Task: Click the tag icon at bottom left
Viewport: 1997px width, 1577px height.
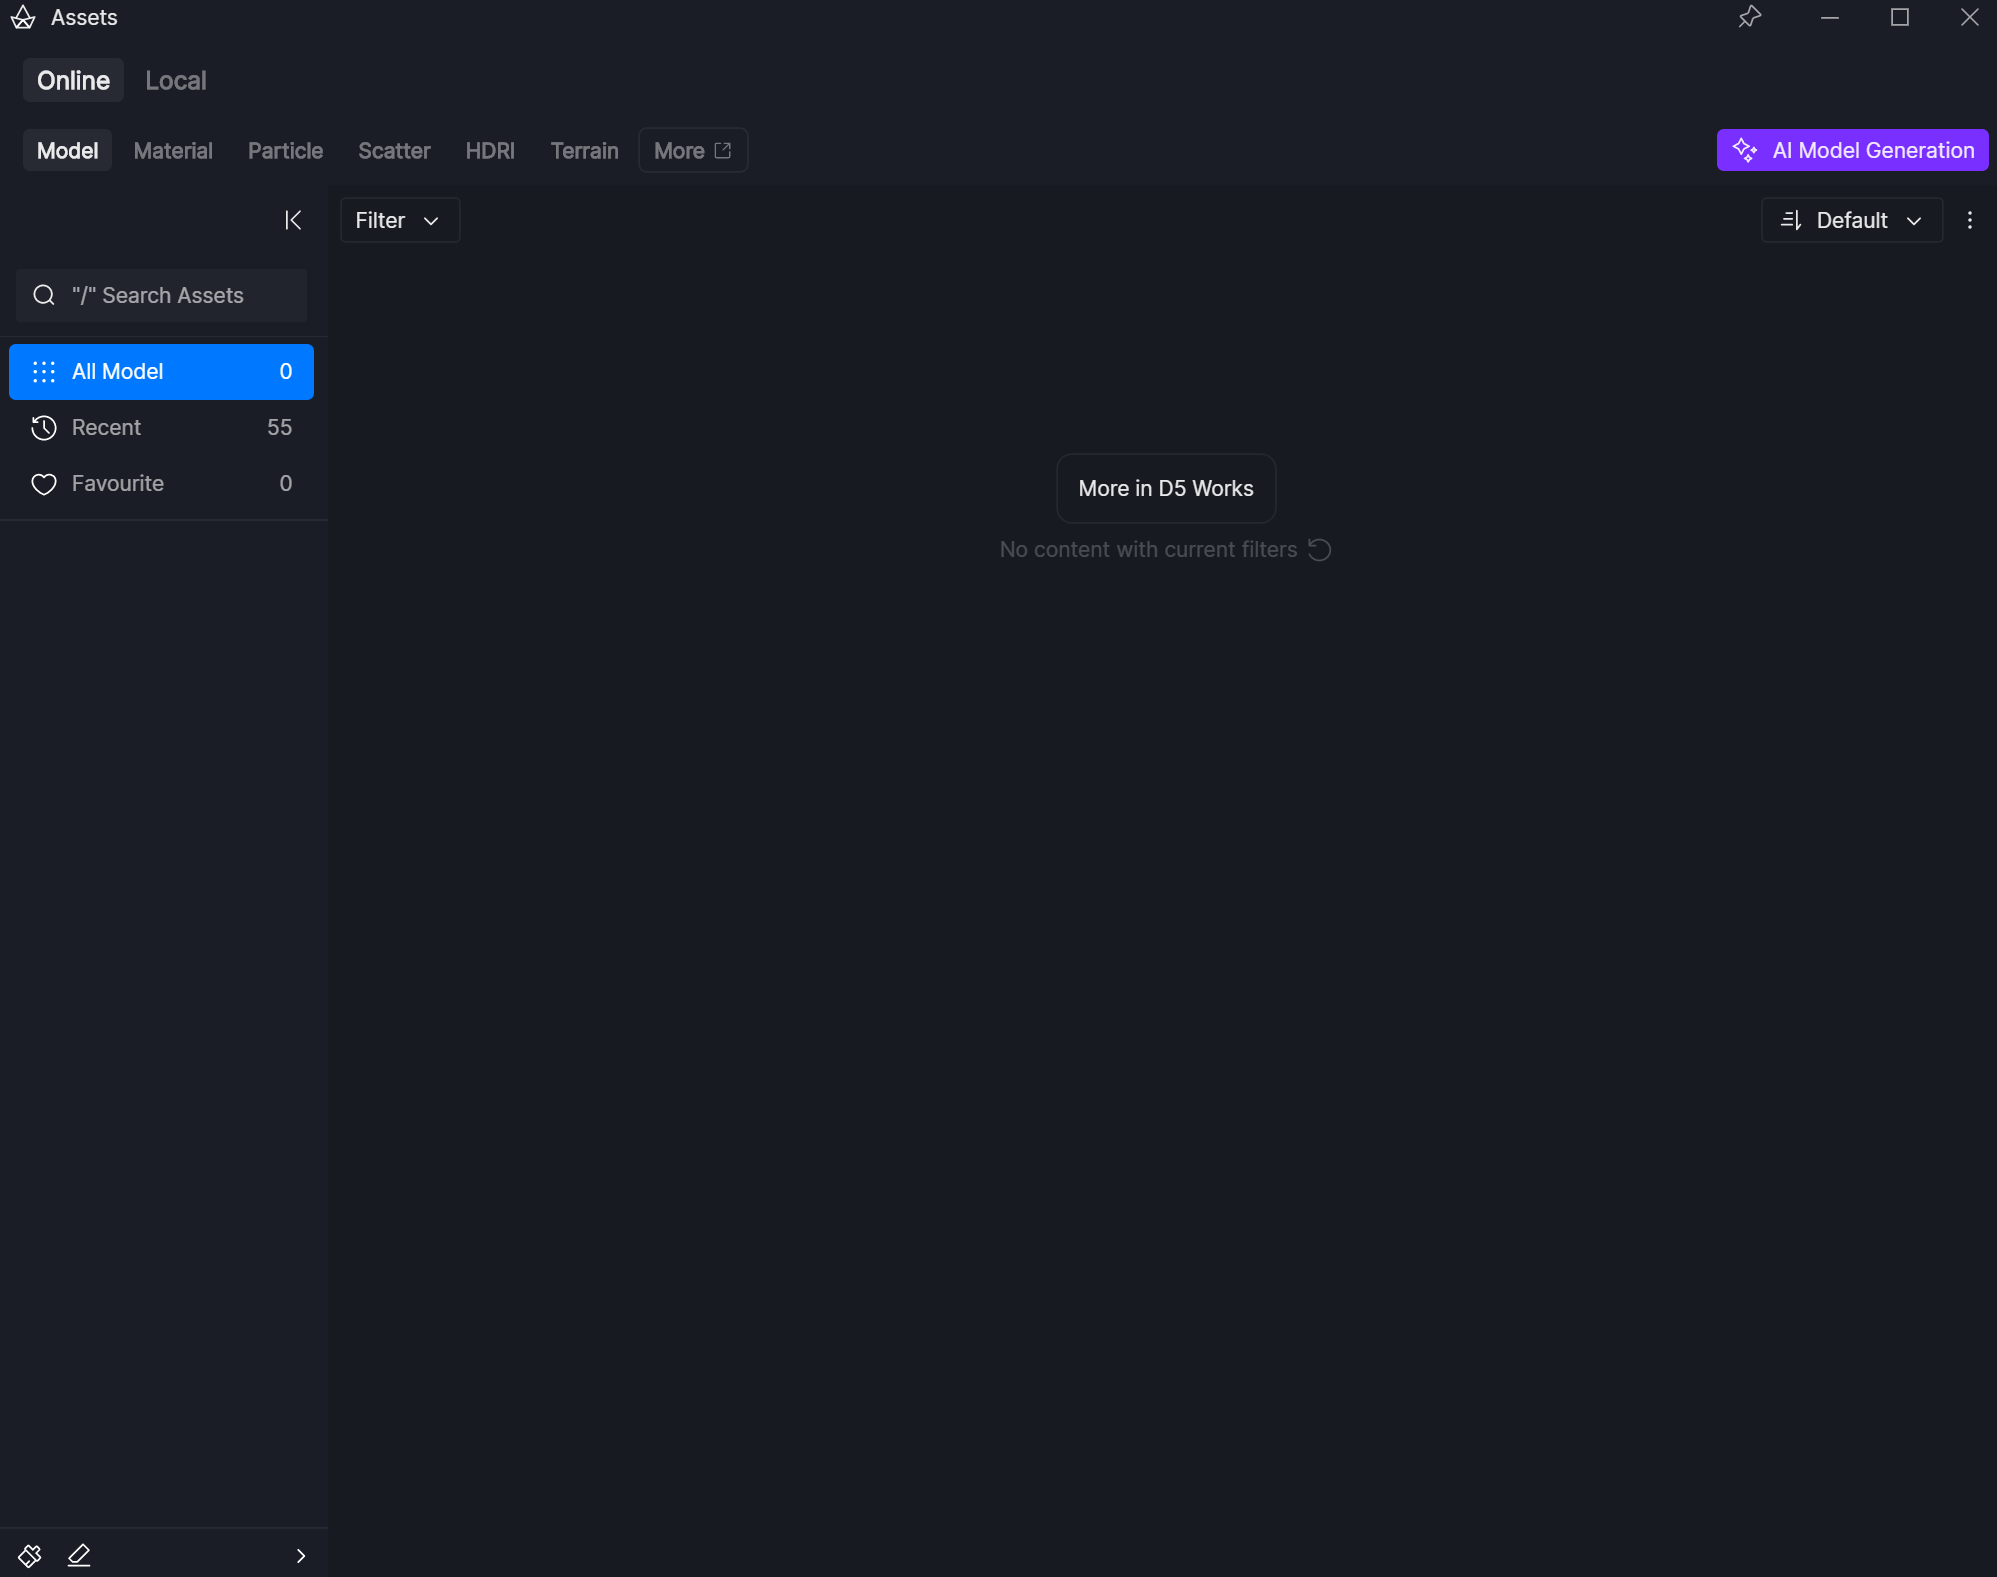Action: coord(30,1555)
